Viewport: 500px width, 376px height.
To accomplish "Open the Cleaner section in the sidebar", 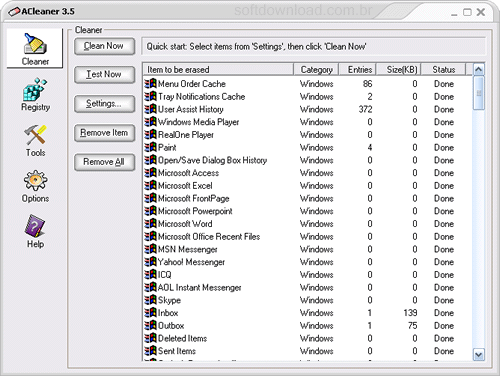I will (35, 49).
